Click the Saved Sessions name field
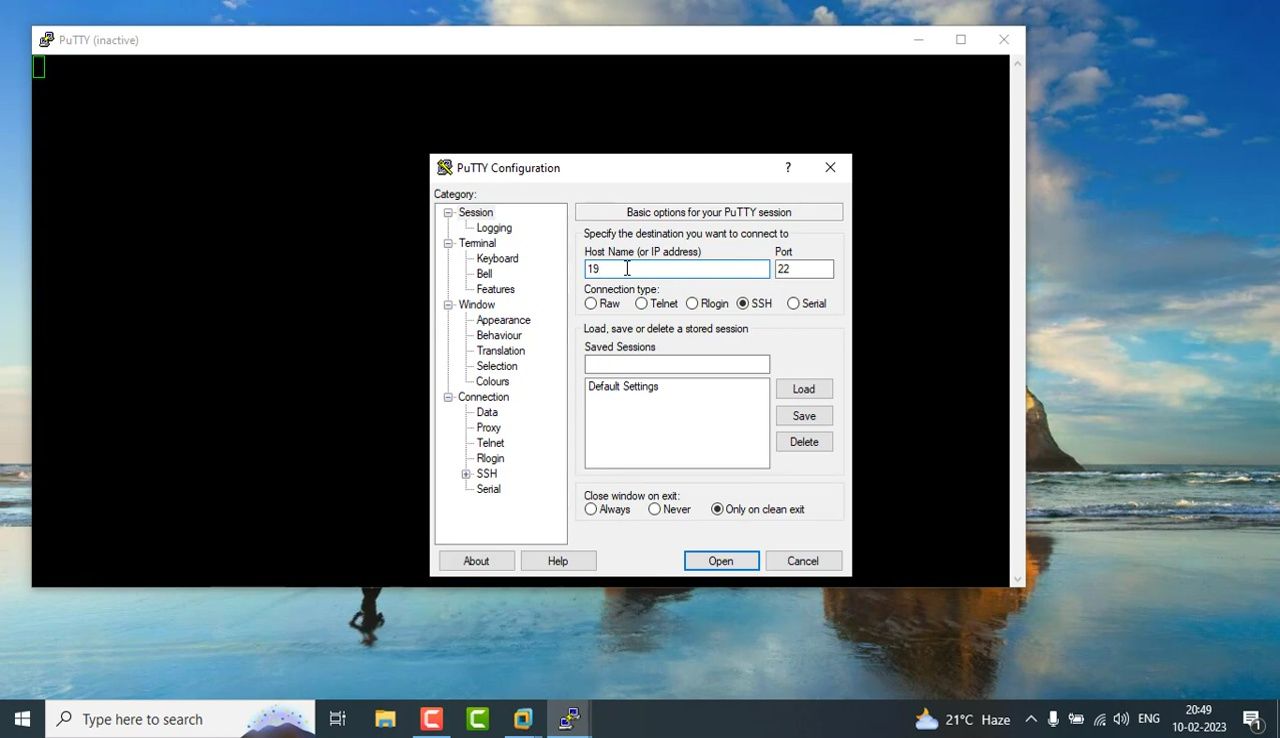The image size is (1280, 738). coord(677,364)
